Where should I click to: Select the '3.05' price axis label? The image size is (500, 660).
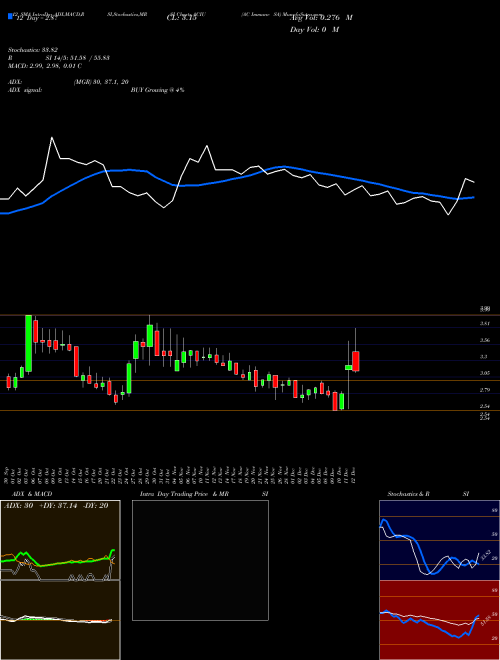point(484,373)
